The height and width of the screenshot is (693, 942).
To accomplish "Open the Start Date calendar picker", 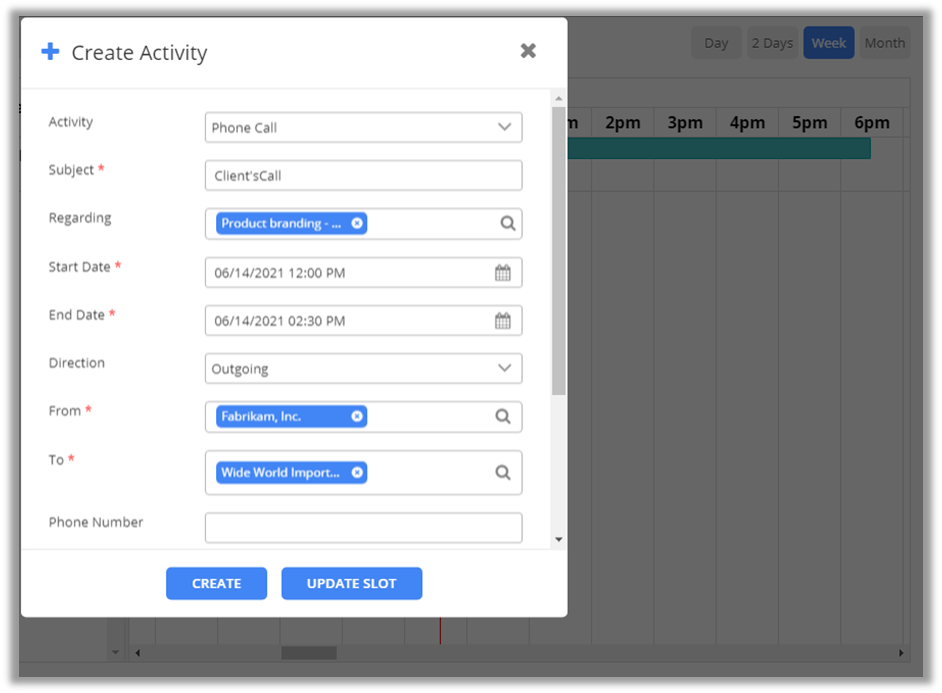I will 503,273.
